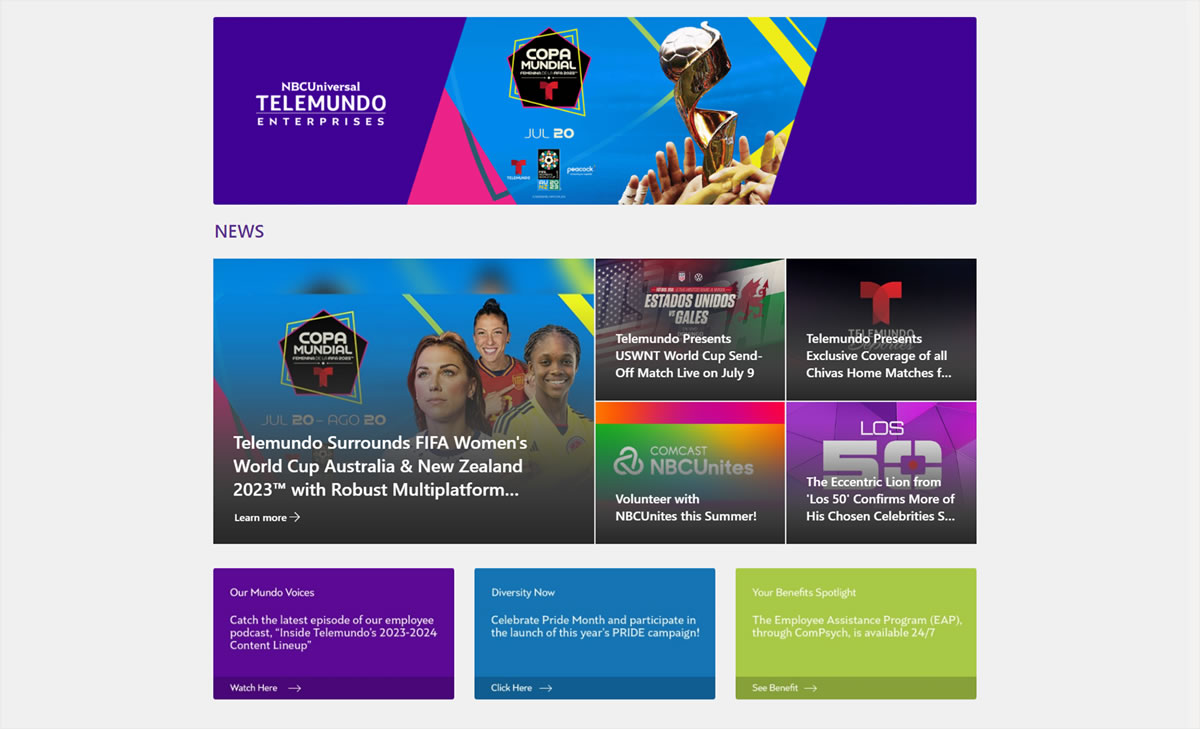Open the Employee Assistance Program description text
Viewport: 1200px width, 729px height.
pyautogui.click(x=857, y=627)
